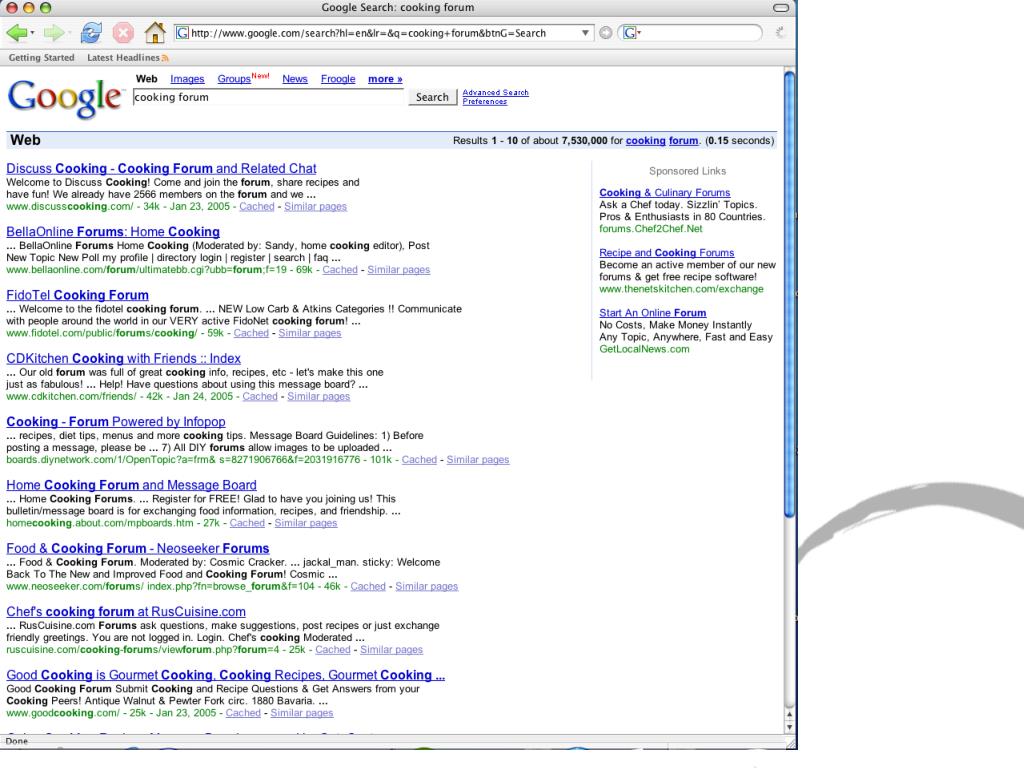Click the scrollbar up arrow

pyautogui.click(x=790, y=716)
